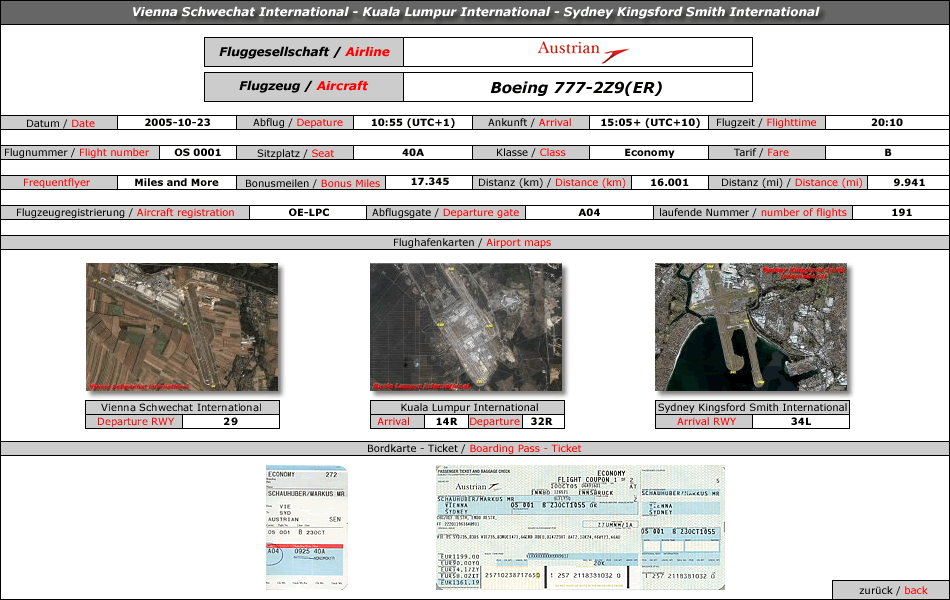Open the Kuala Lumpur airport map thumbnail
The width and height of the screenshot is (950, 600).
(x=466, y=327)
